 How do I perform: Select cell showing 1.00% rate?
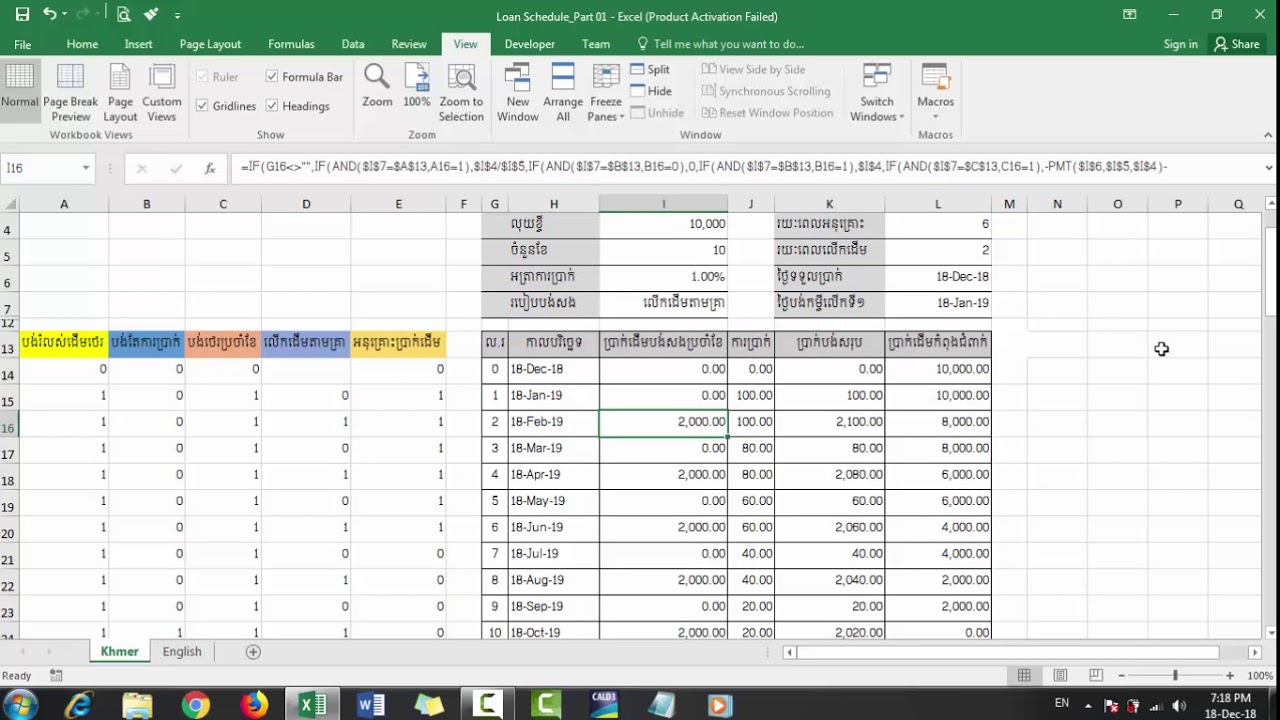coord(663,276)
